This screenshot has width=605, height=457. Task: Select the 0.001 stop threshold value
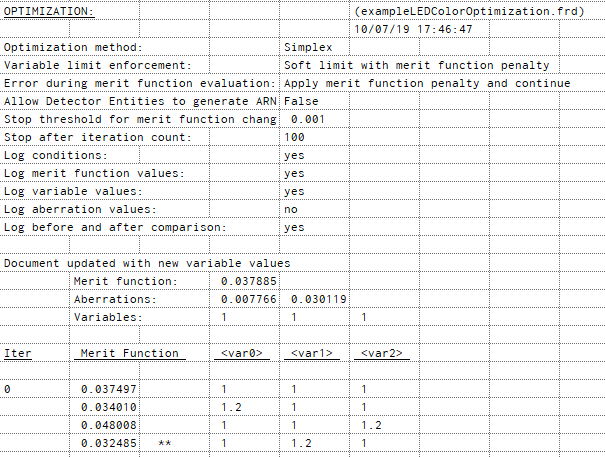tap(307, 119)
